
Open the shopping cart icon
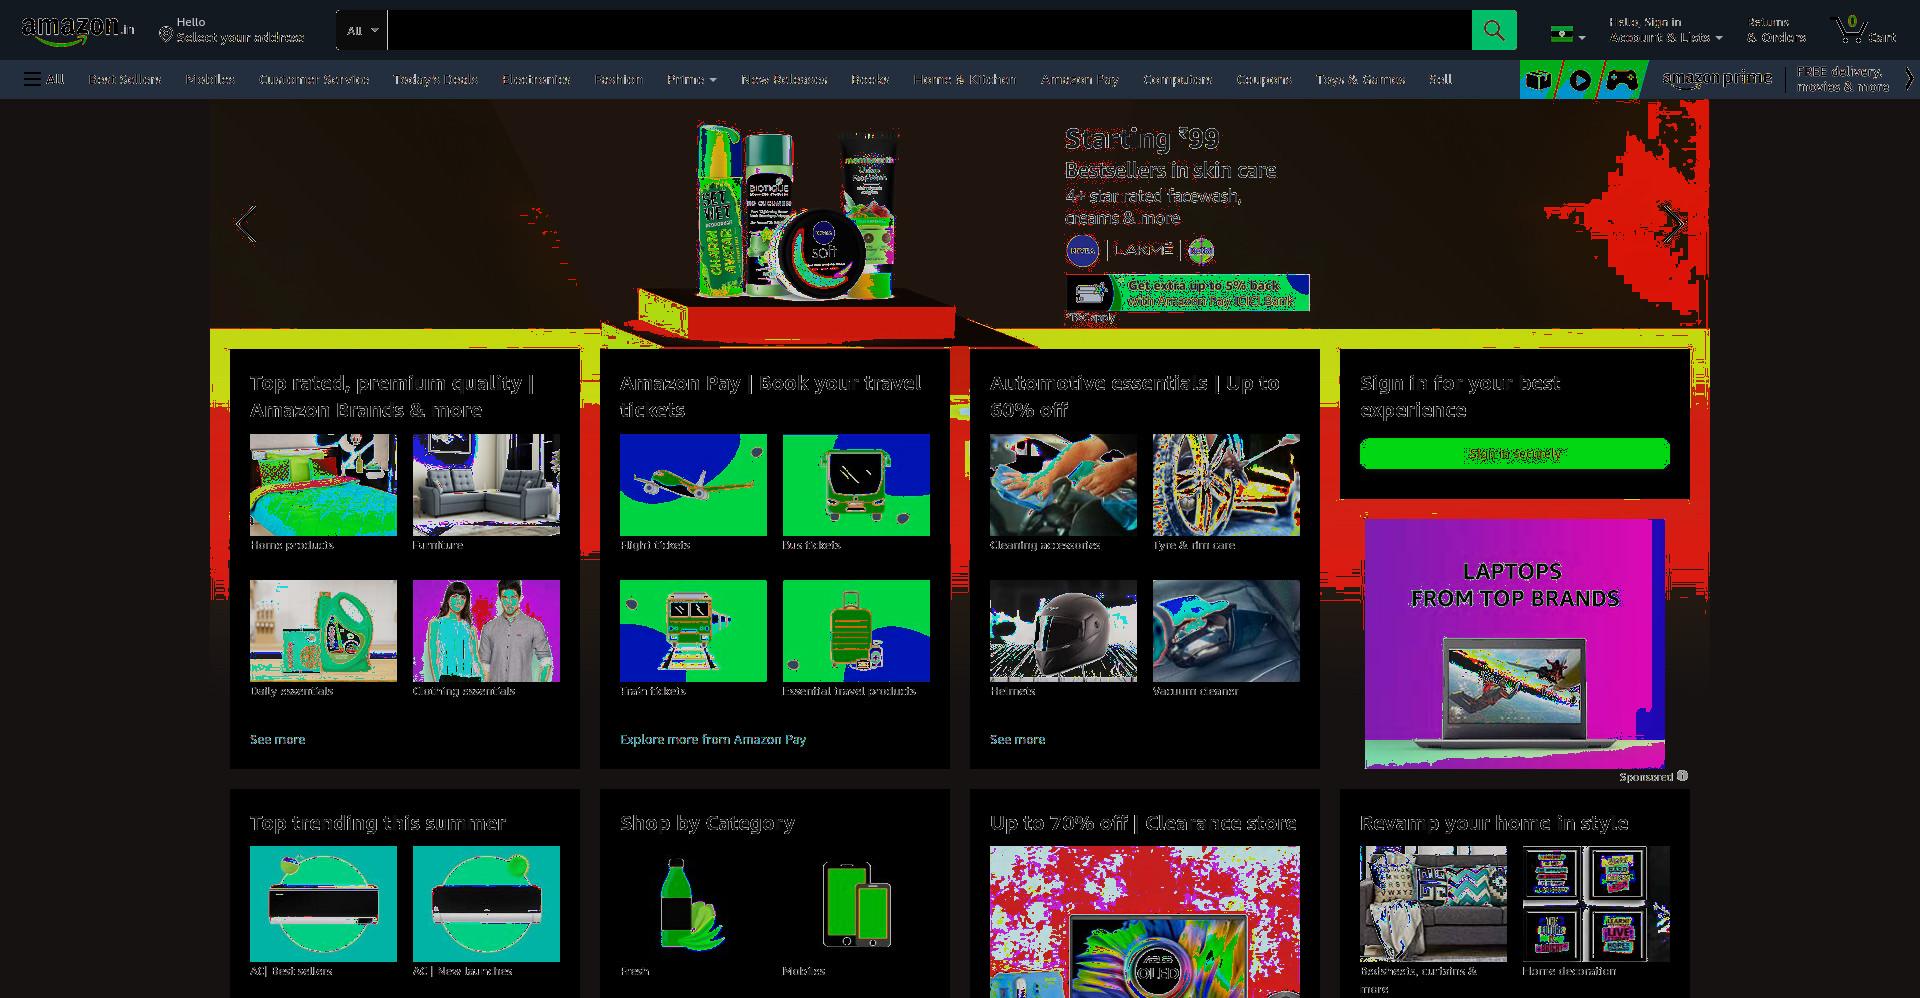tap(1864, 30)
